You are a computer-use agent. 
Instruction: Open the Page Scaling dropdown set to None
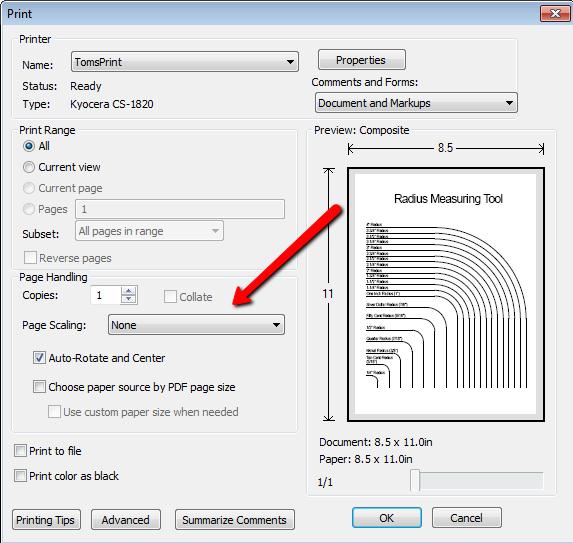(196, 324)
